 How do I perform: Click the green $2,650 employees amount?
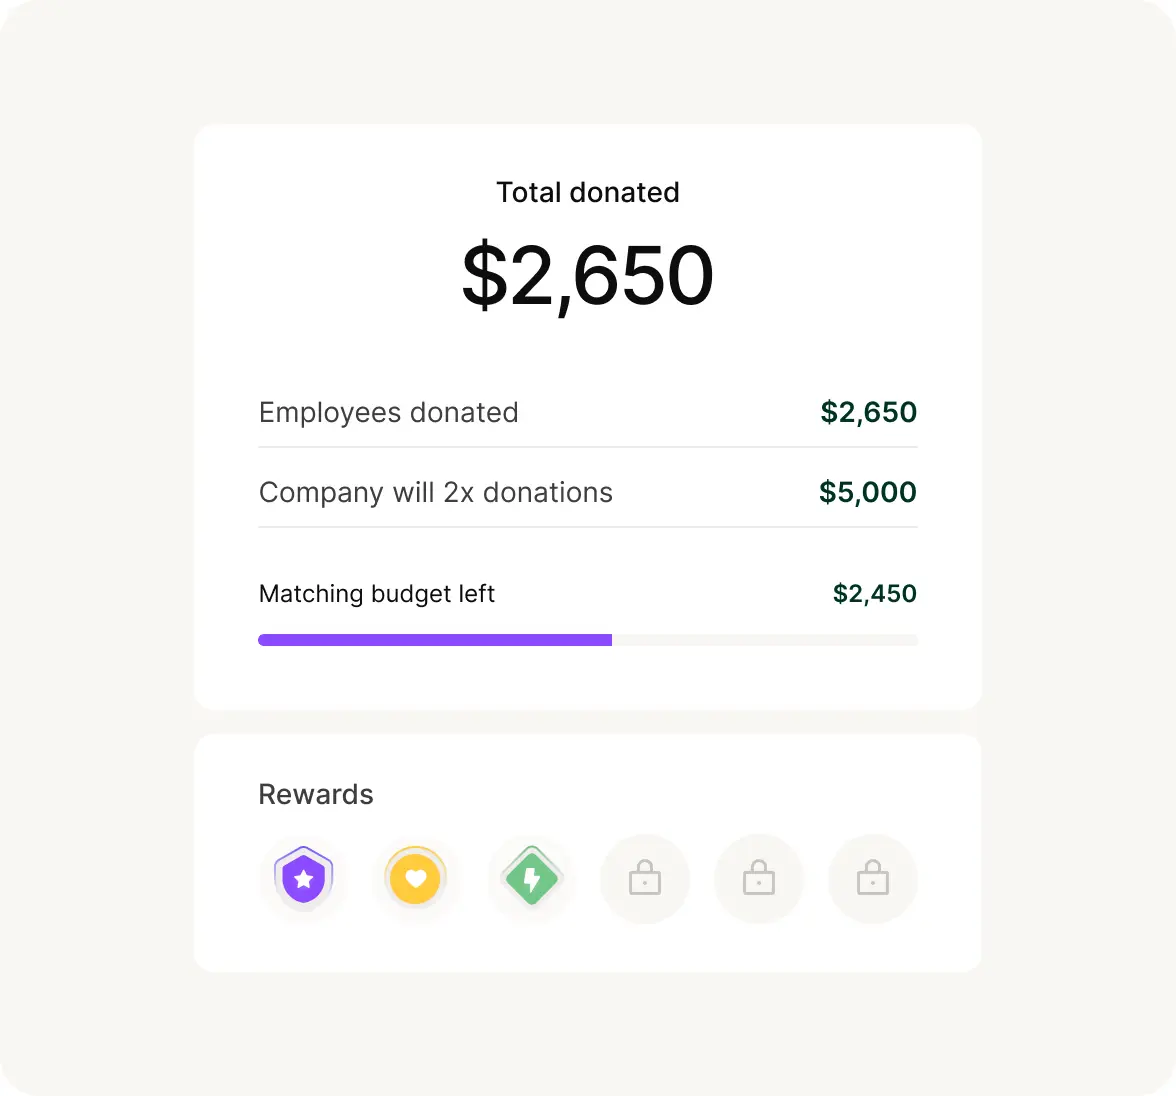tap(868, 412)
